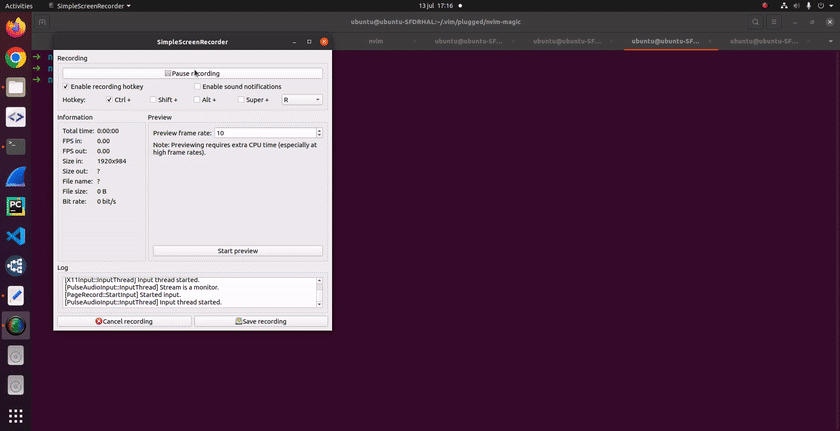The height and width of the screenshot is (431, 840).
Task: Check the Super + hotkey modifier
Action: point(241,100)
